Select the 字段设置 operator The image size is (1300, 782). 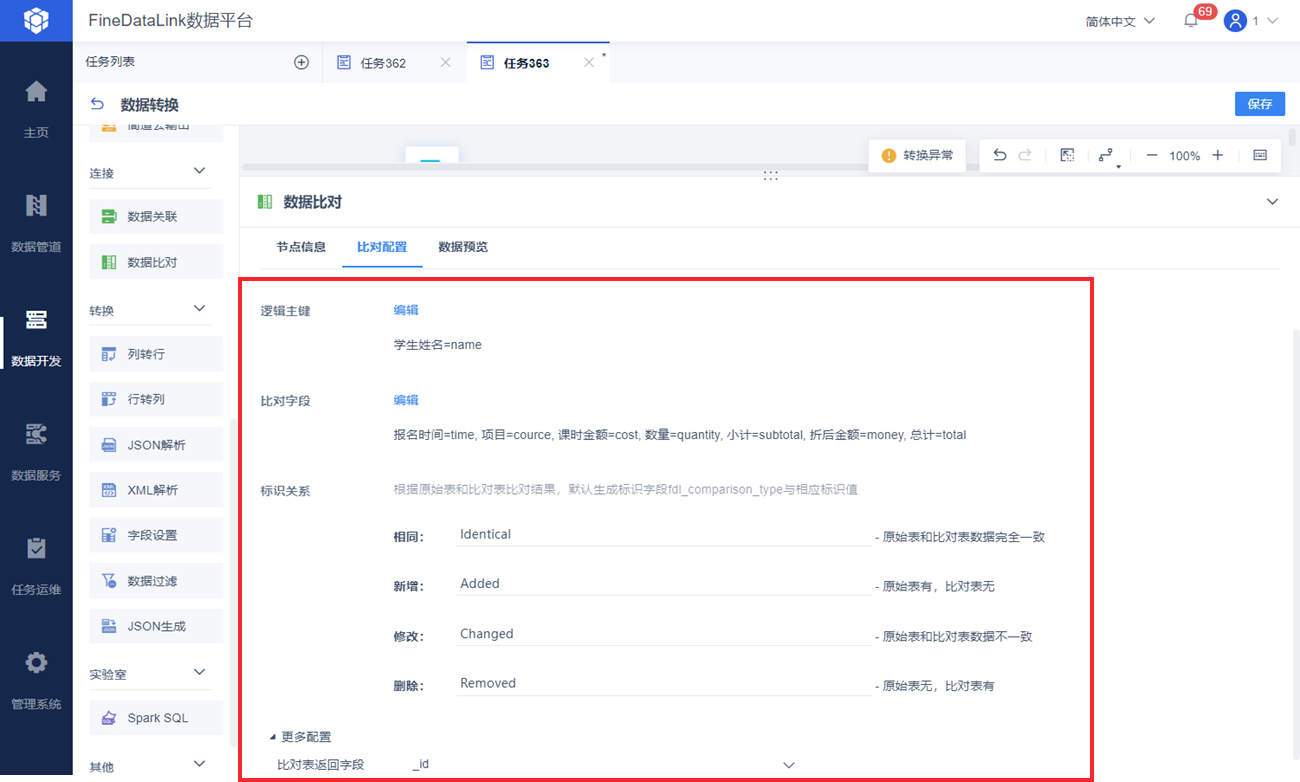click(156, 535)
